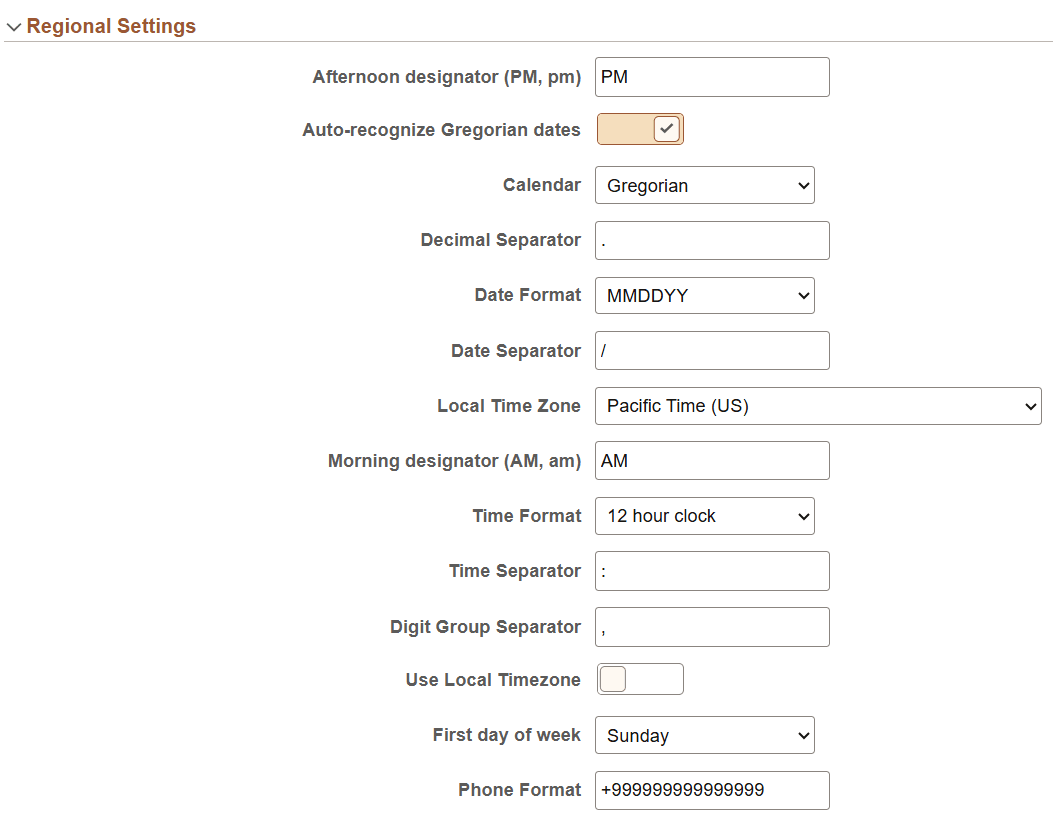Click the Phone Format input field
This screenshot has height=825, width=1053.
(x=711, y=790)
